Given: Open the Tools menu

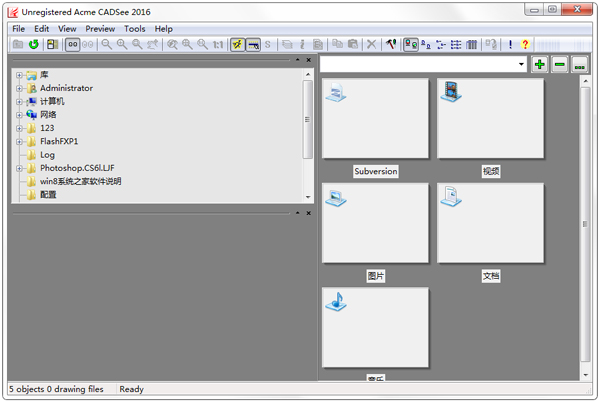Looking at the screenshot, I should click(x=135, y=29).
